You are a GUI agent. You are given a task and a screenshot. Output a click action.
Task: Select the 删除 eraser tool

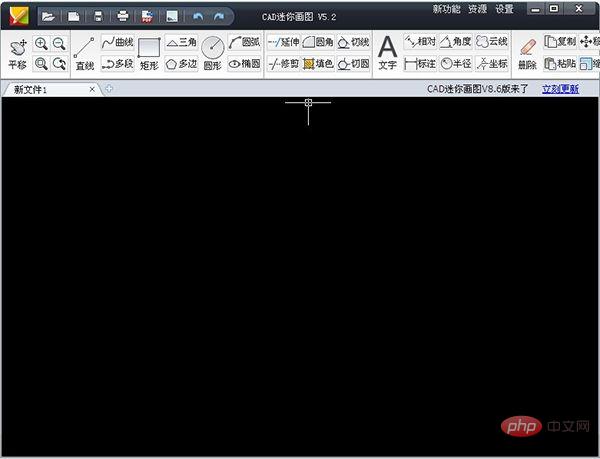coord(527,54)
